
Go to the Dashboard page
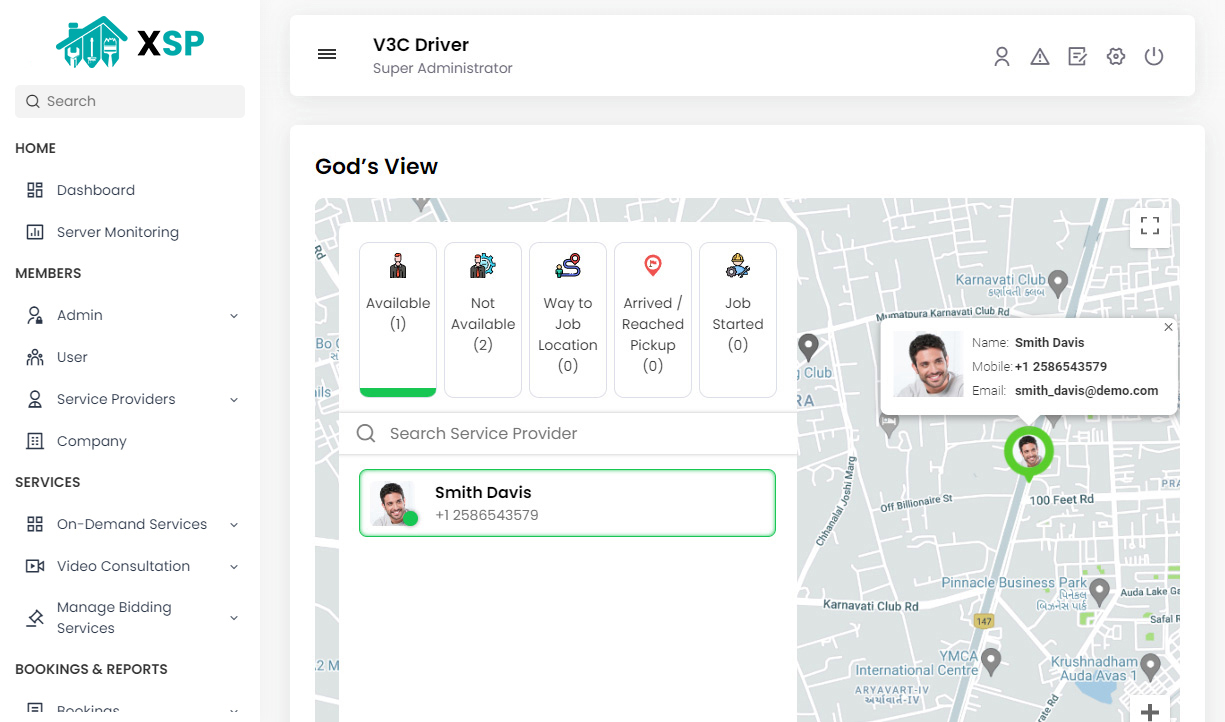point(95,190)
